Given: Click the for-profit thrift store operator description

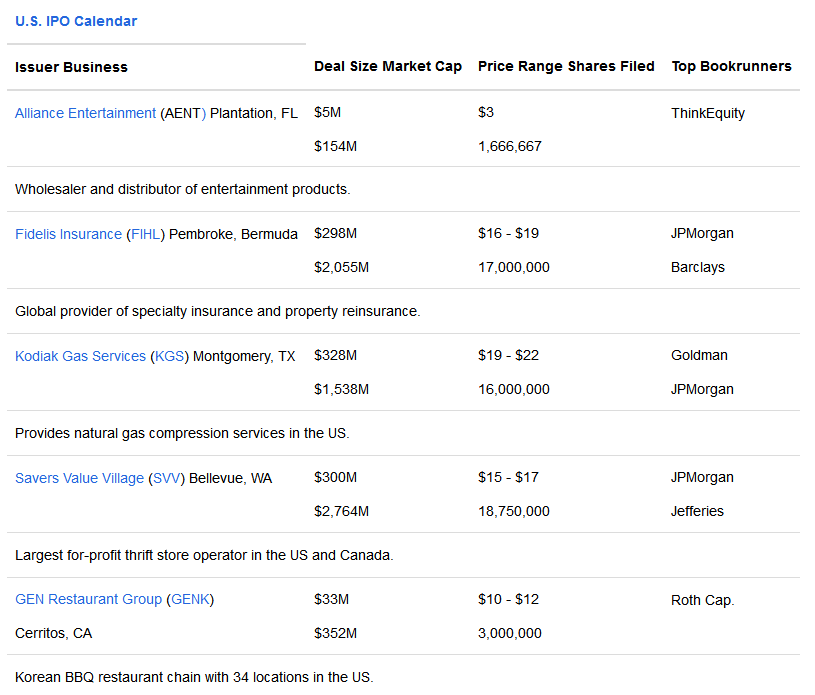Looking at the screenshot, I should point(204,555).
